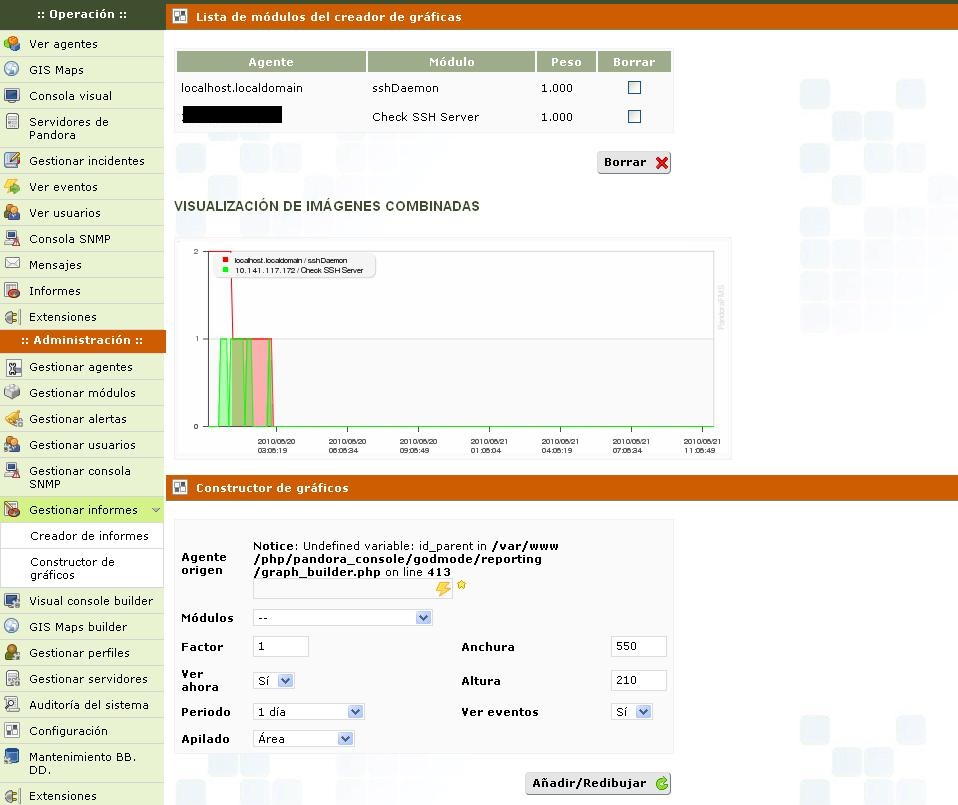
Task: Click the lightning icon beside agent field
Action: 443,589
